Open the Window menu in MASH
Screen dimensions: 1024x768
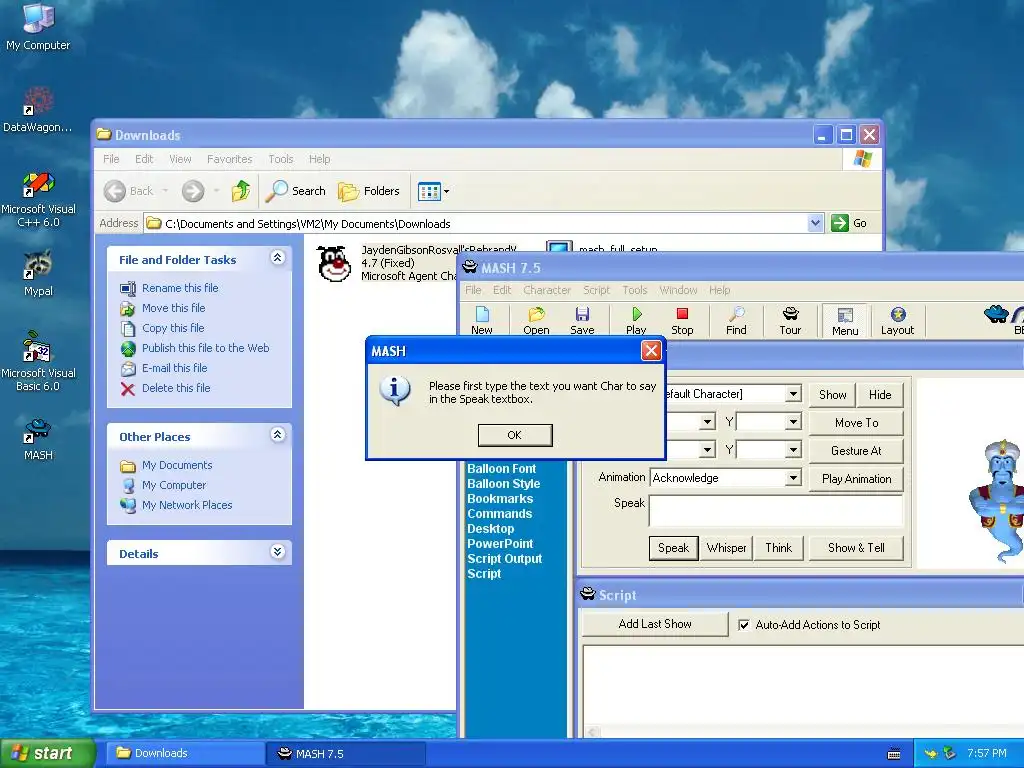(x=678, y=290)
